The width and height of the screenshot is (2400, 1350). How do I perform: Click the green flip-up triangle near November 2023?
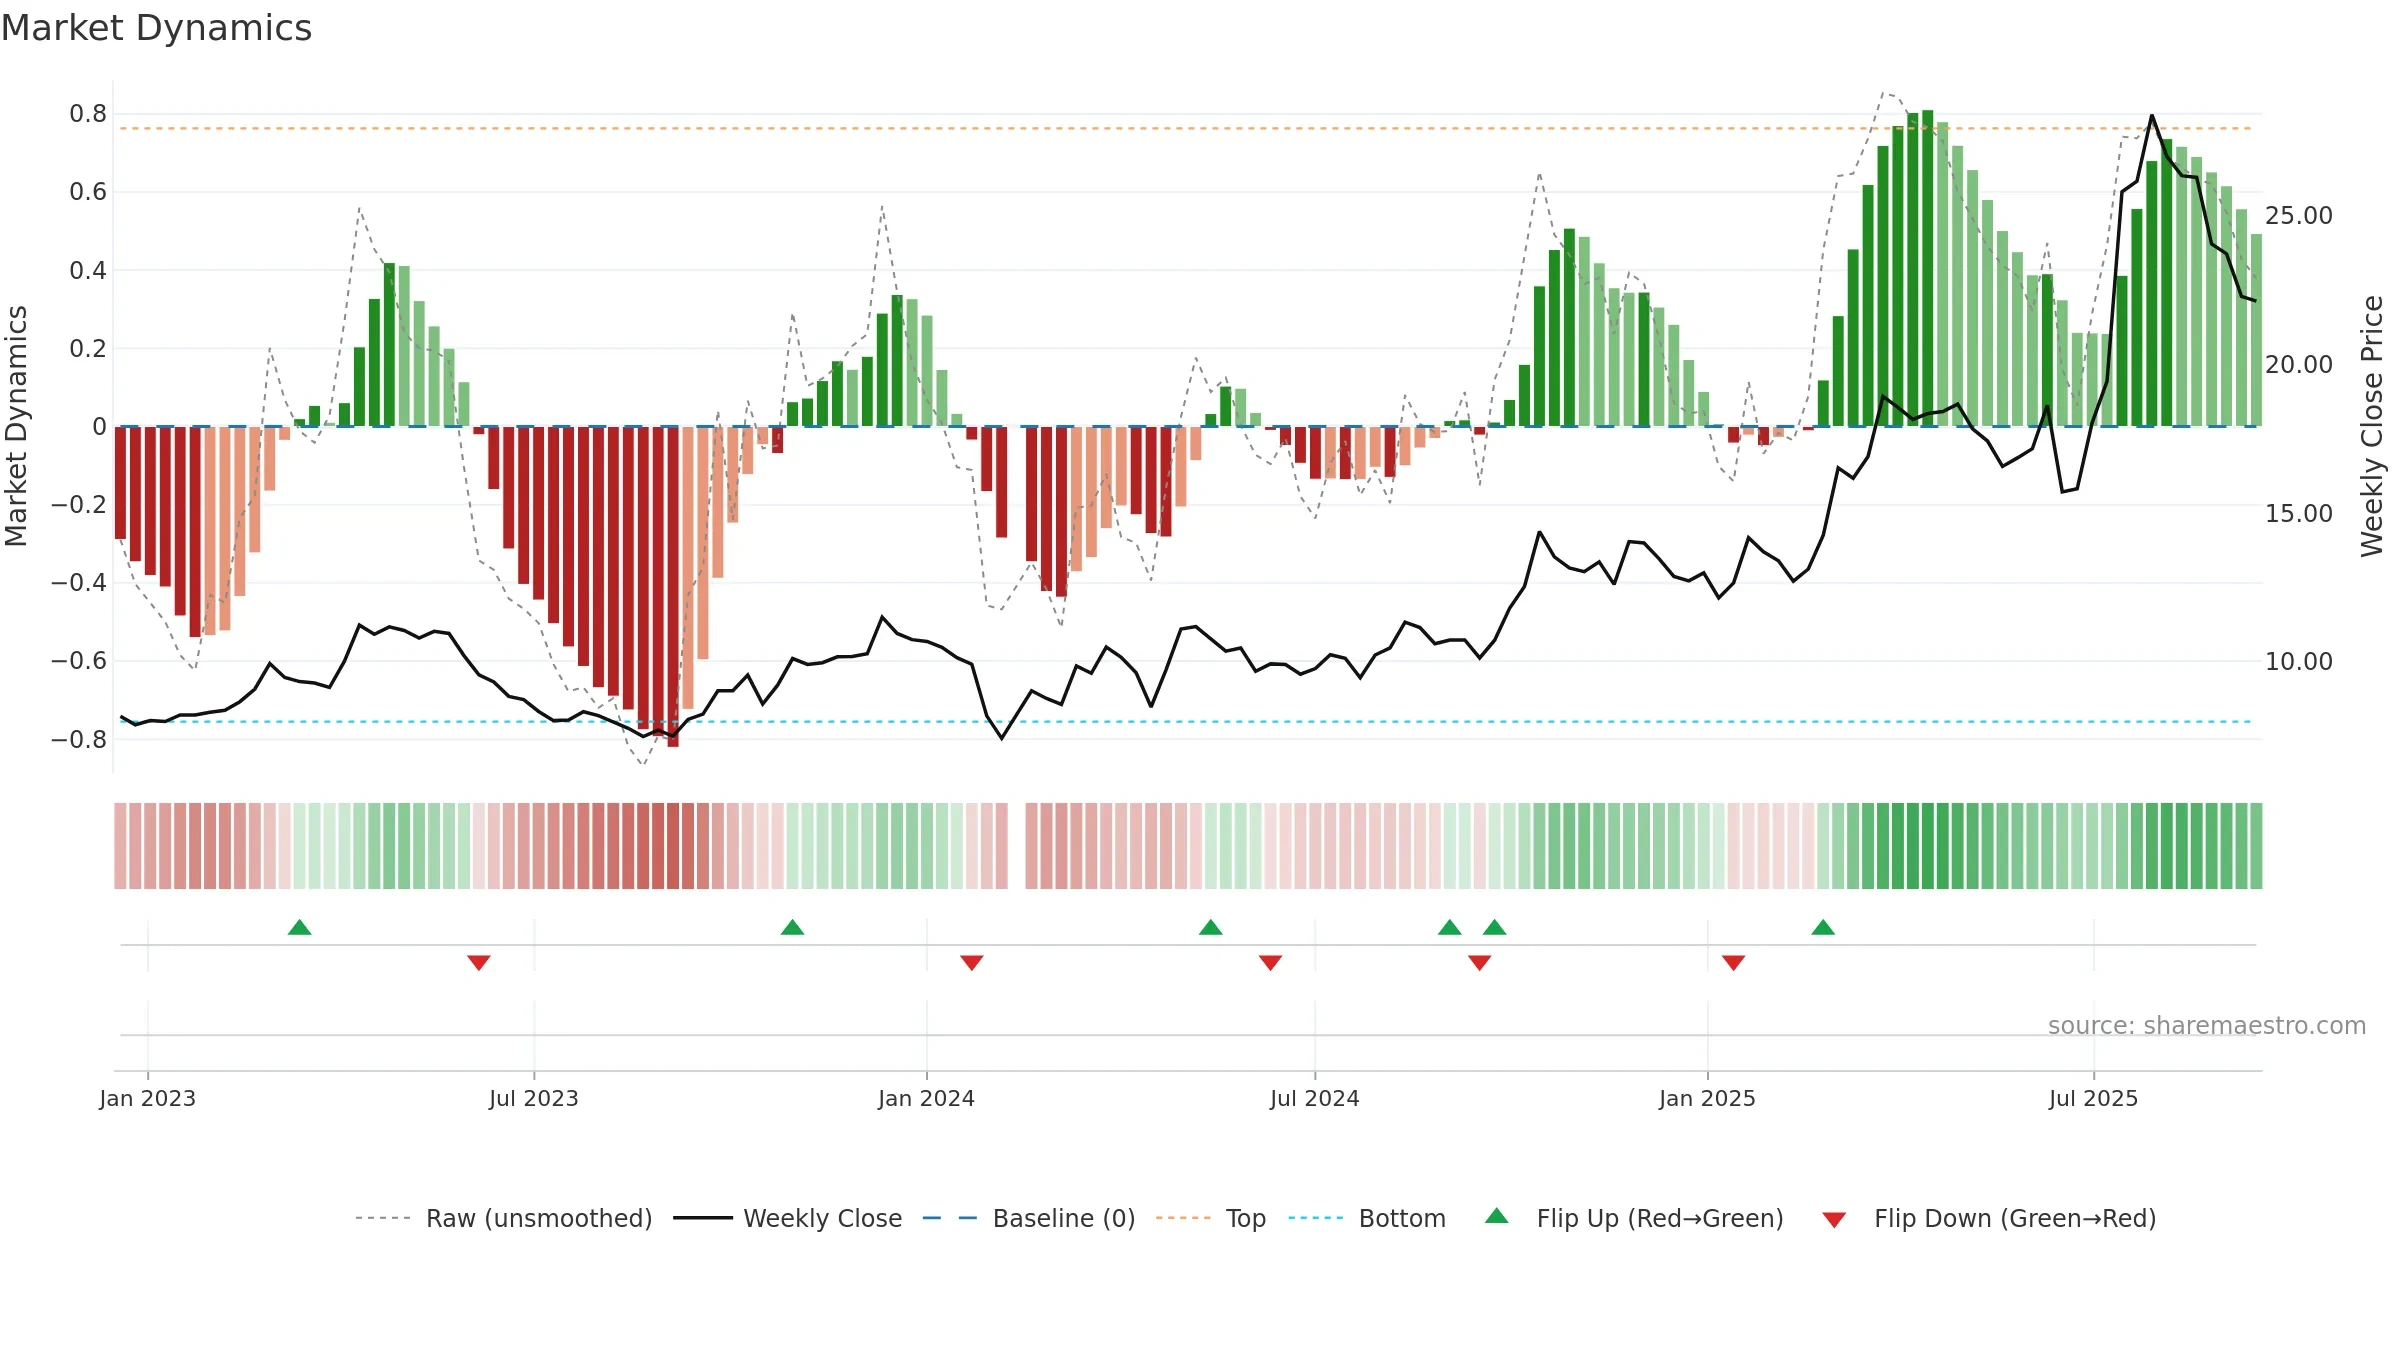pyautogui.click(x=792, y=927)
